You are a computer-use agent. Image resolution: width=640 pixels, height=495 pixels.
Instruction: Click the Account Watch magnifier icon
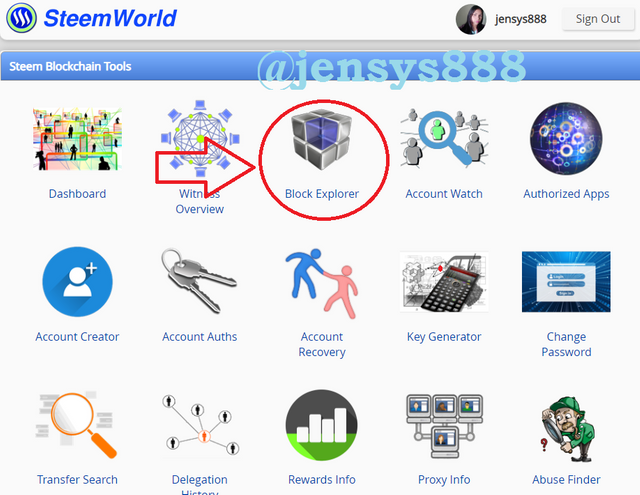click(x=444, y=138)
